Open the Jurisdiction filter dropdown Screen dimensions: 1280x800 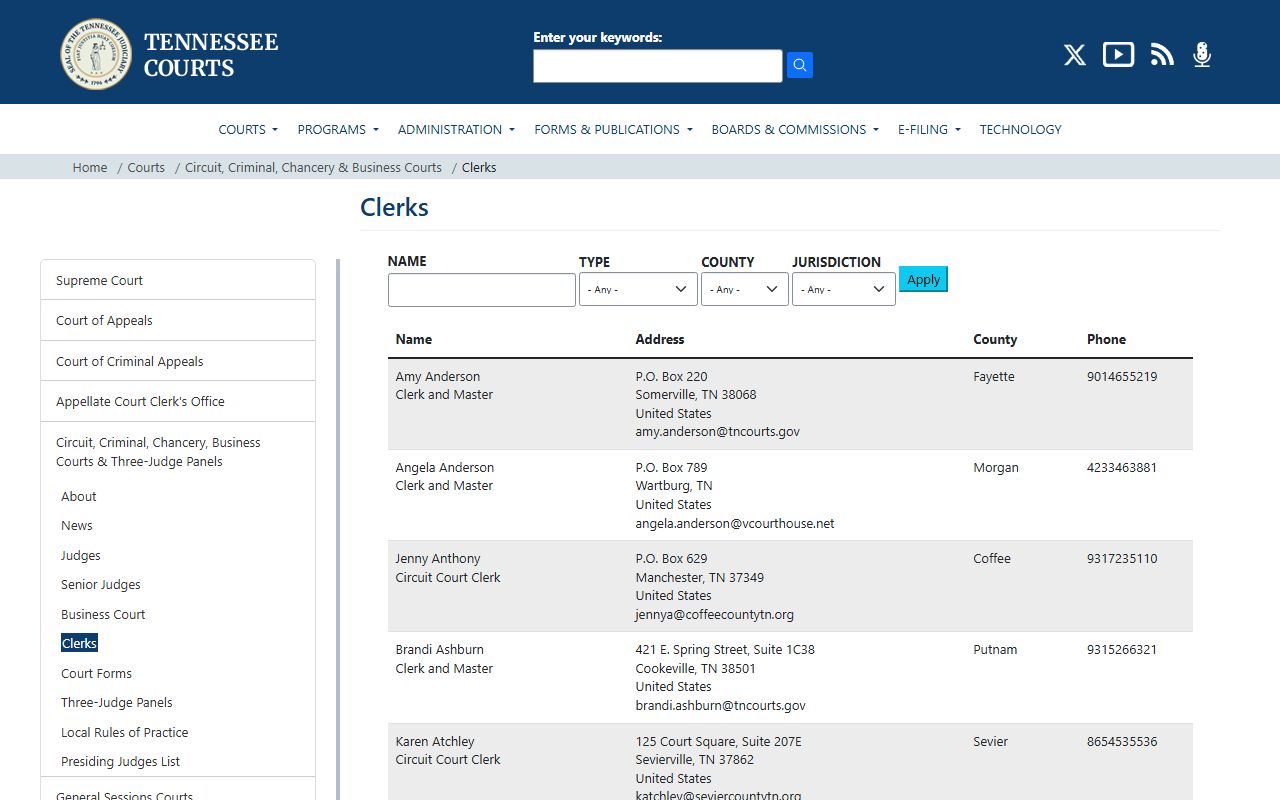[844, 289]
